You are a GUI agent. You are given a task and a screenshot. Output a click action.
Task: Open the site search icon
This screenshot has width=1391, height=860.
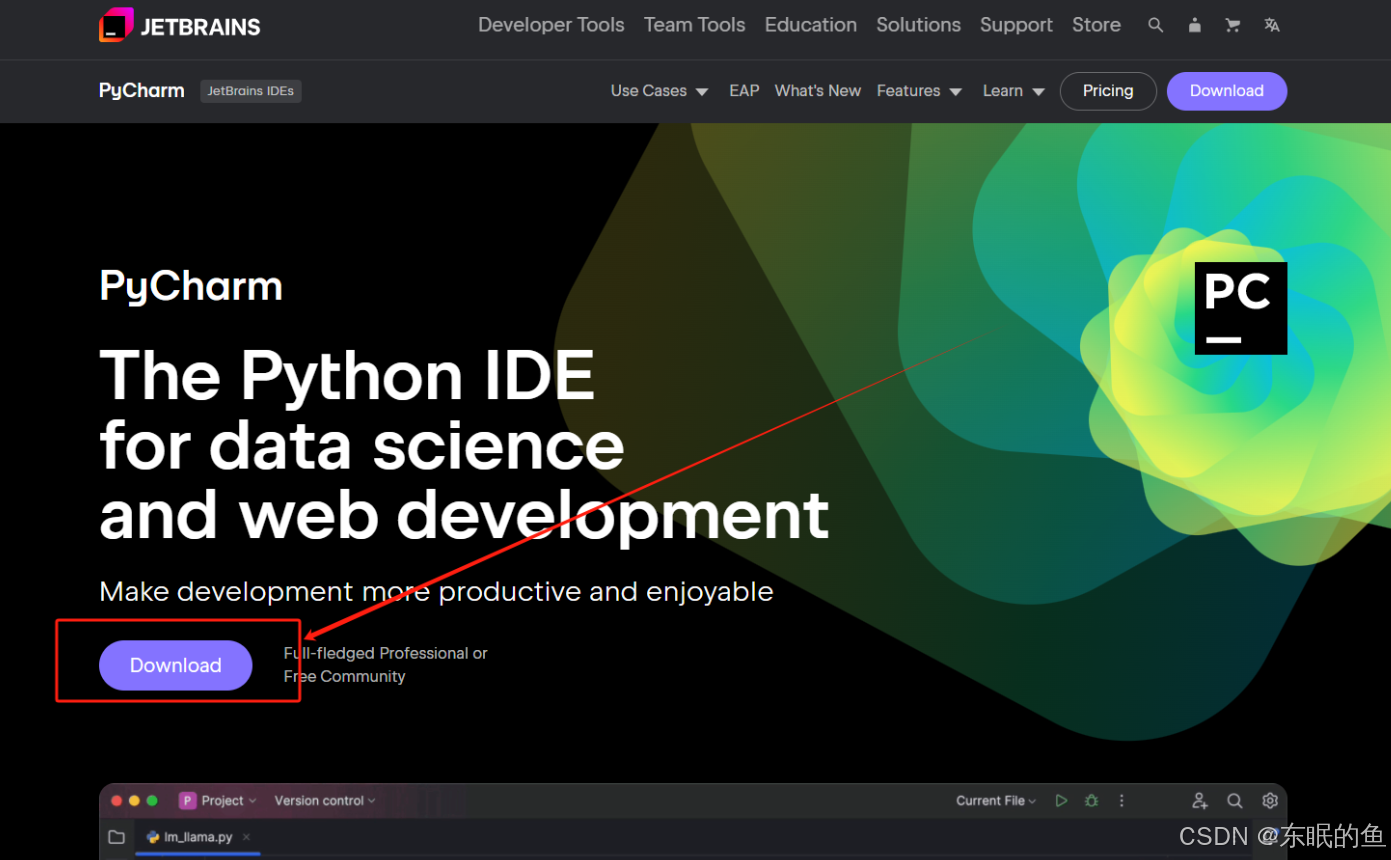(1155, 25)
